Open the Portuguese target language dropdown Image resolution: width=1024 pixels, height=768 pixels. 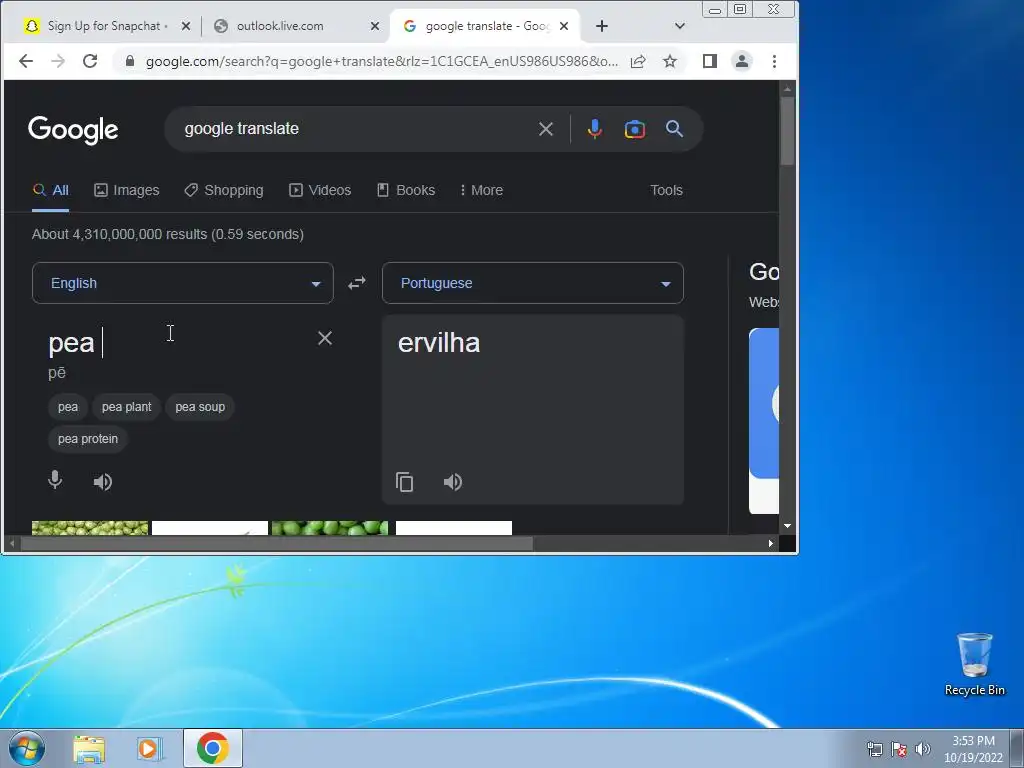pyautogui.click(x=533, y=283)
